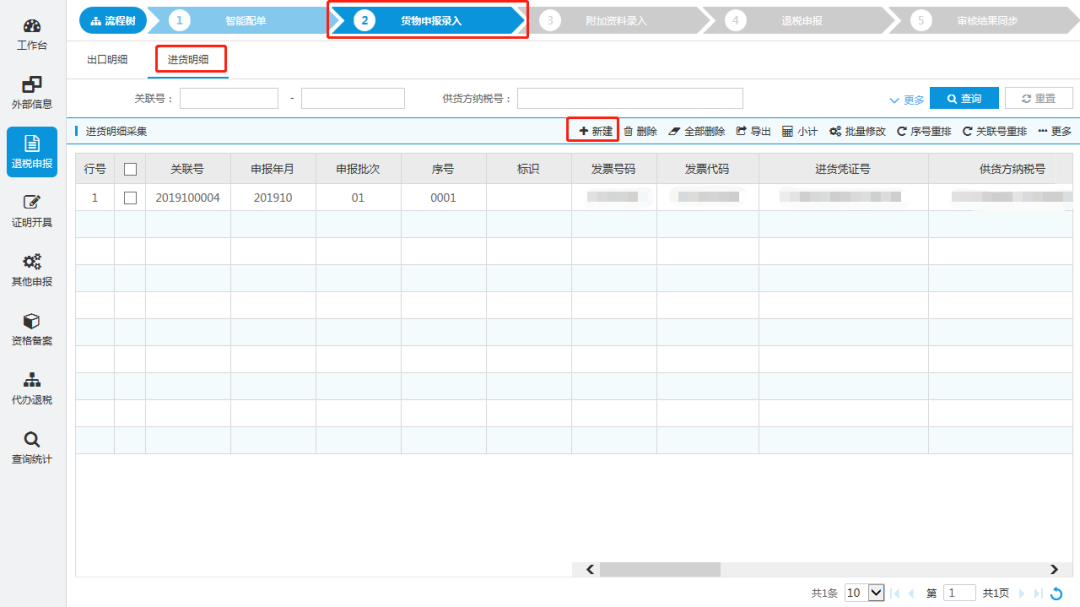Click the 申报批次 column header

(358, 169)
